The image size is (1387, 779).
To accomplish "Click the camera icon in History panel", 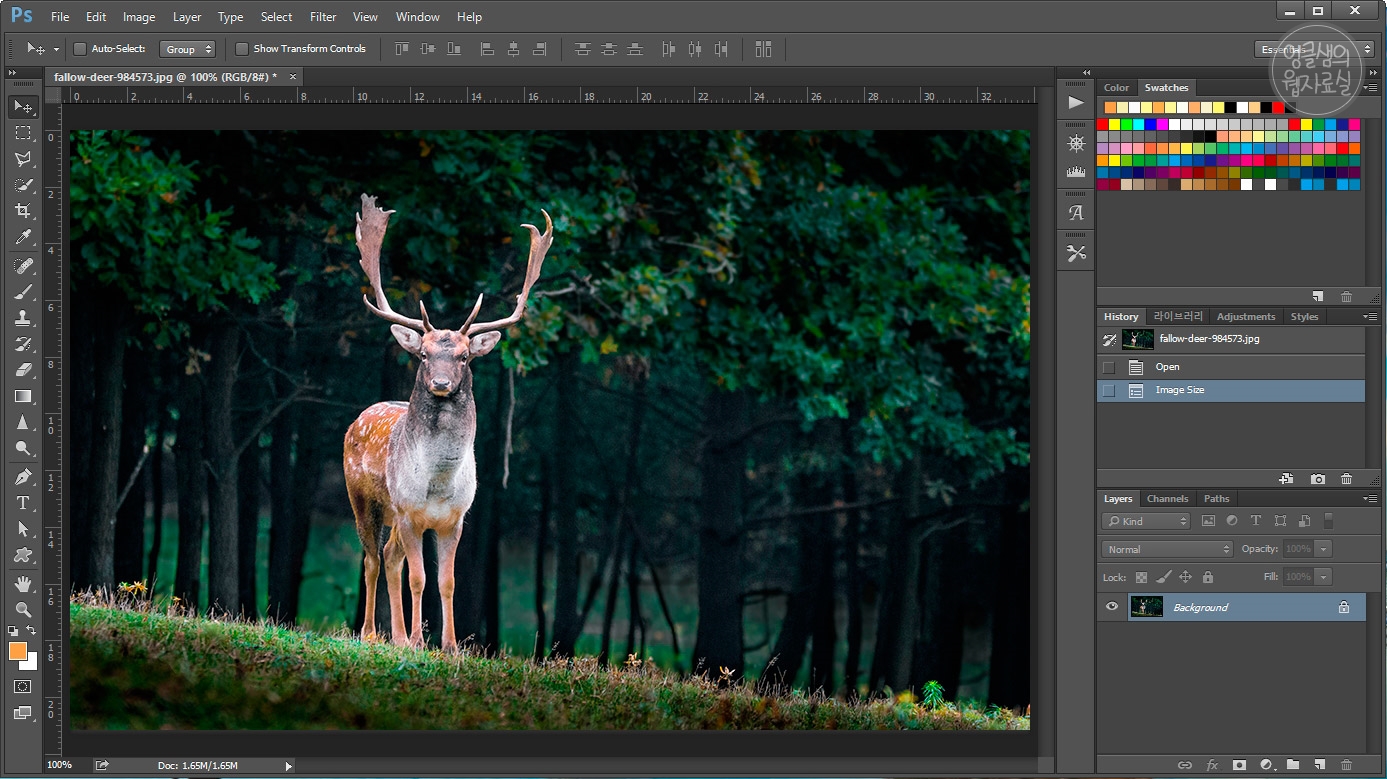I will pos(1318,479).
